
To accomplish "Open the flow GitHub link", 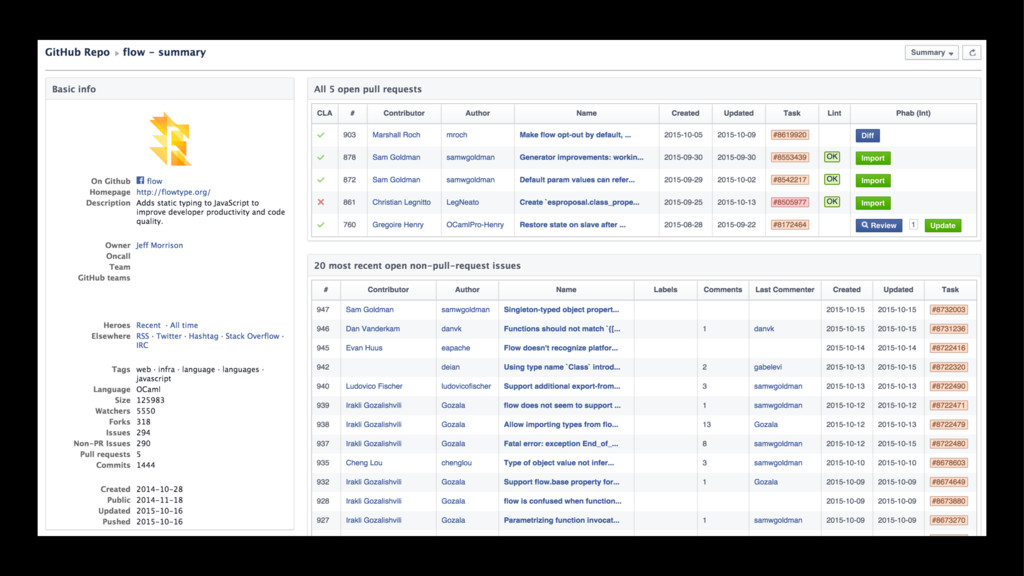I will coord(155,181).
